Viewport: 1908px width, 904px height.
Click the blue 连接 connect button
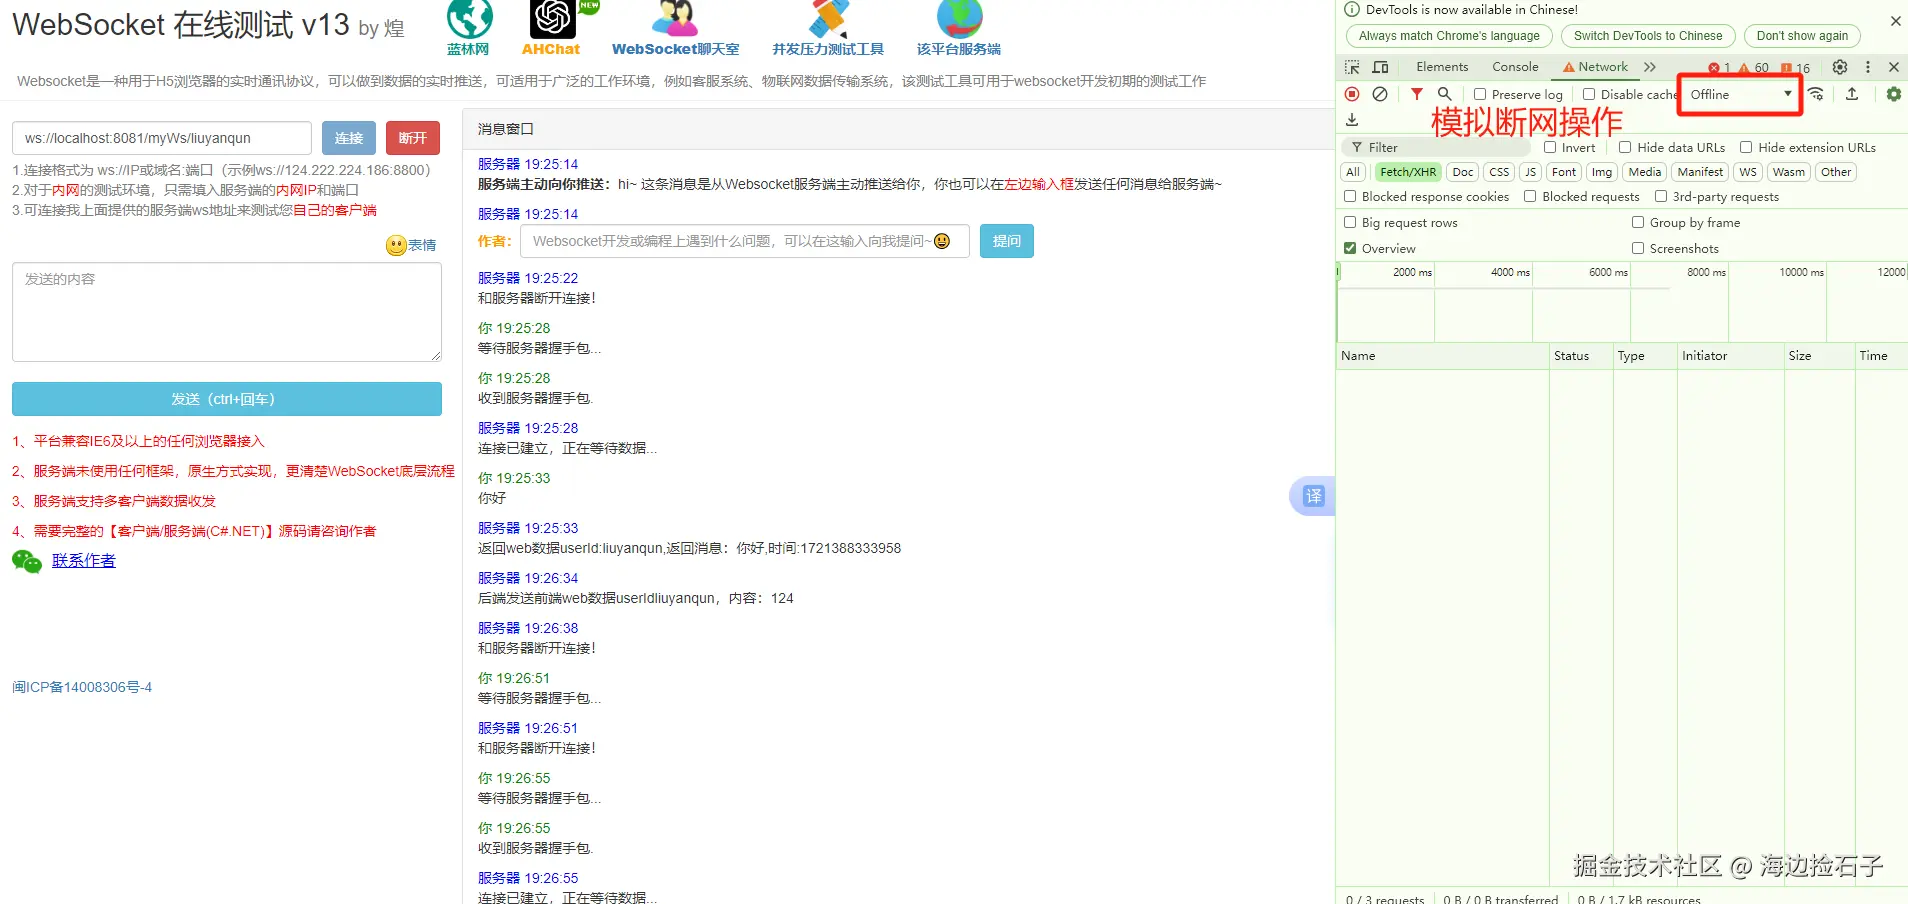[349, 138]
